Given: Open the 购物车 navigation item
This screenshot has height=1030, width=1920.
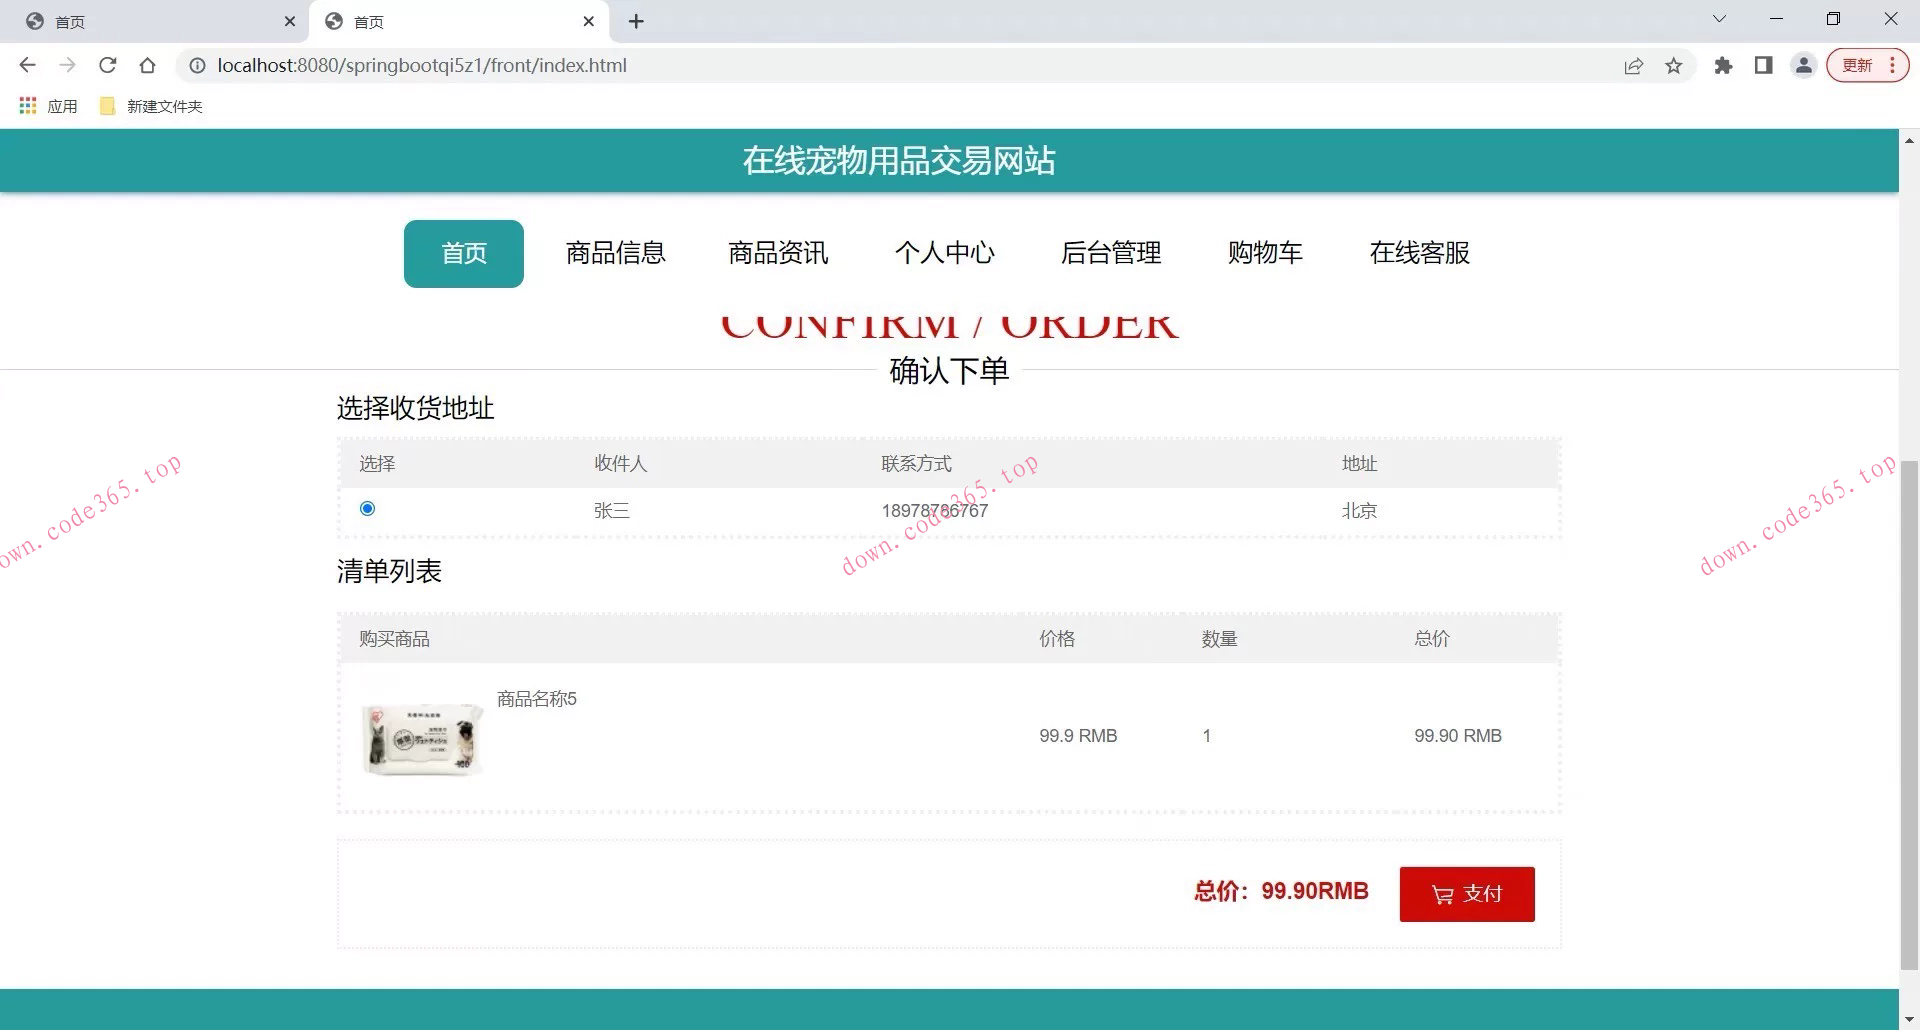Looking at the screenshot, I should click(x=1266, y=253).
